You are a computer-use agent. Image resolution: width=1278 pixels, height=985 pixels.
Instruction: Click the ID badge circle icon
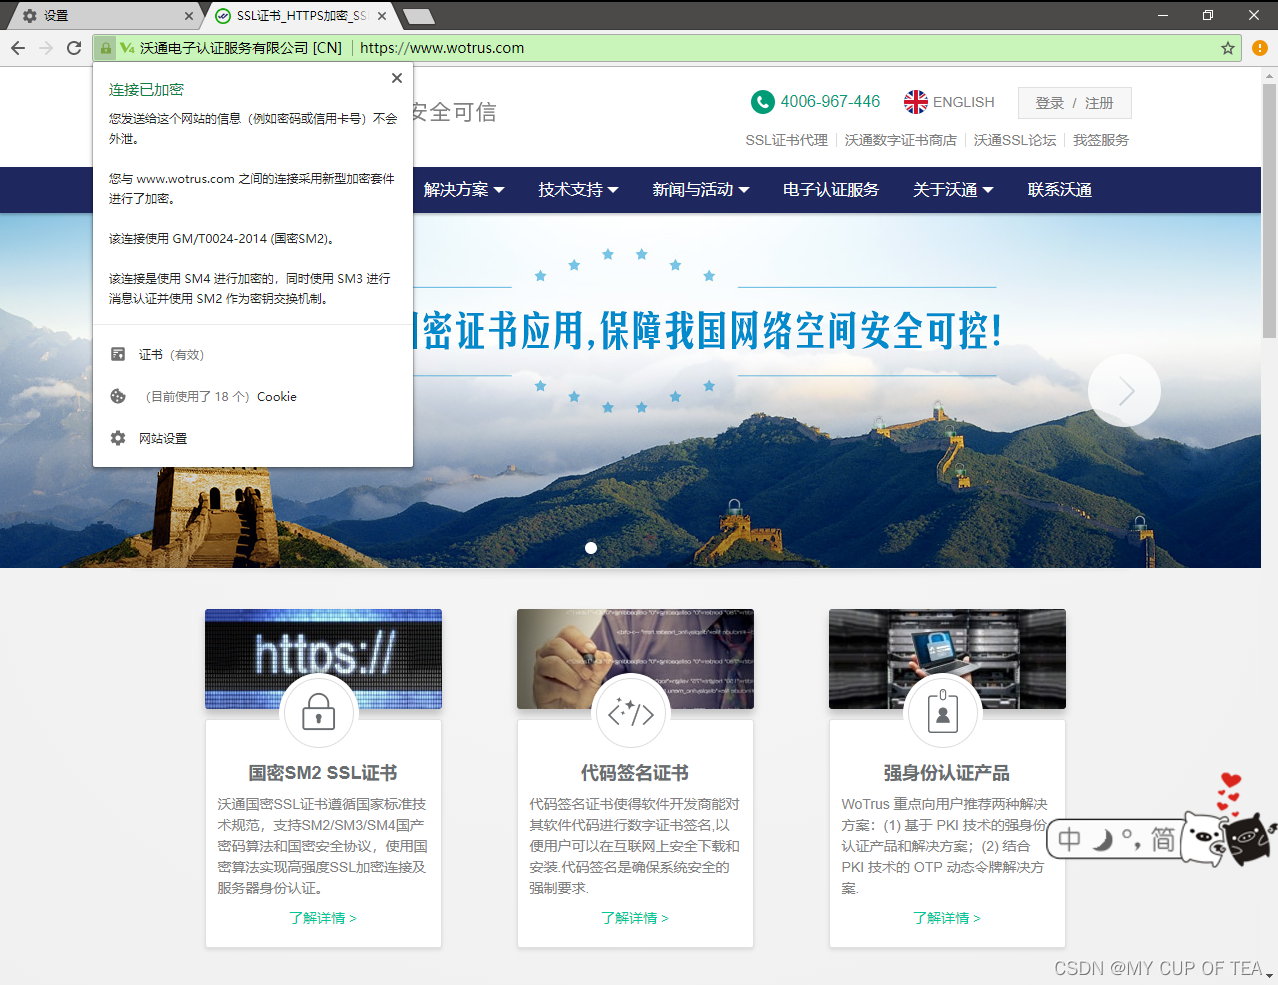tap(942, 712)
